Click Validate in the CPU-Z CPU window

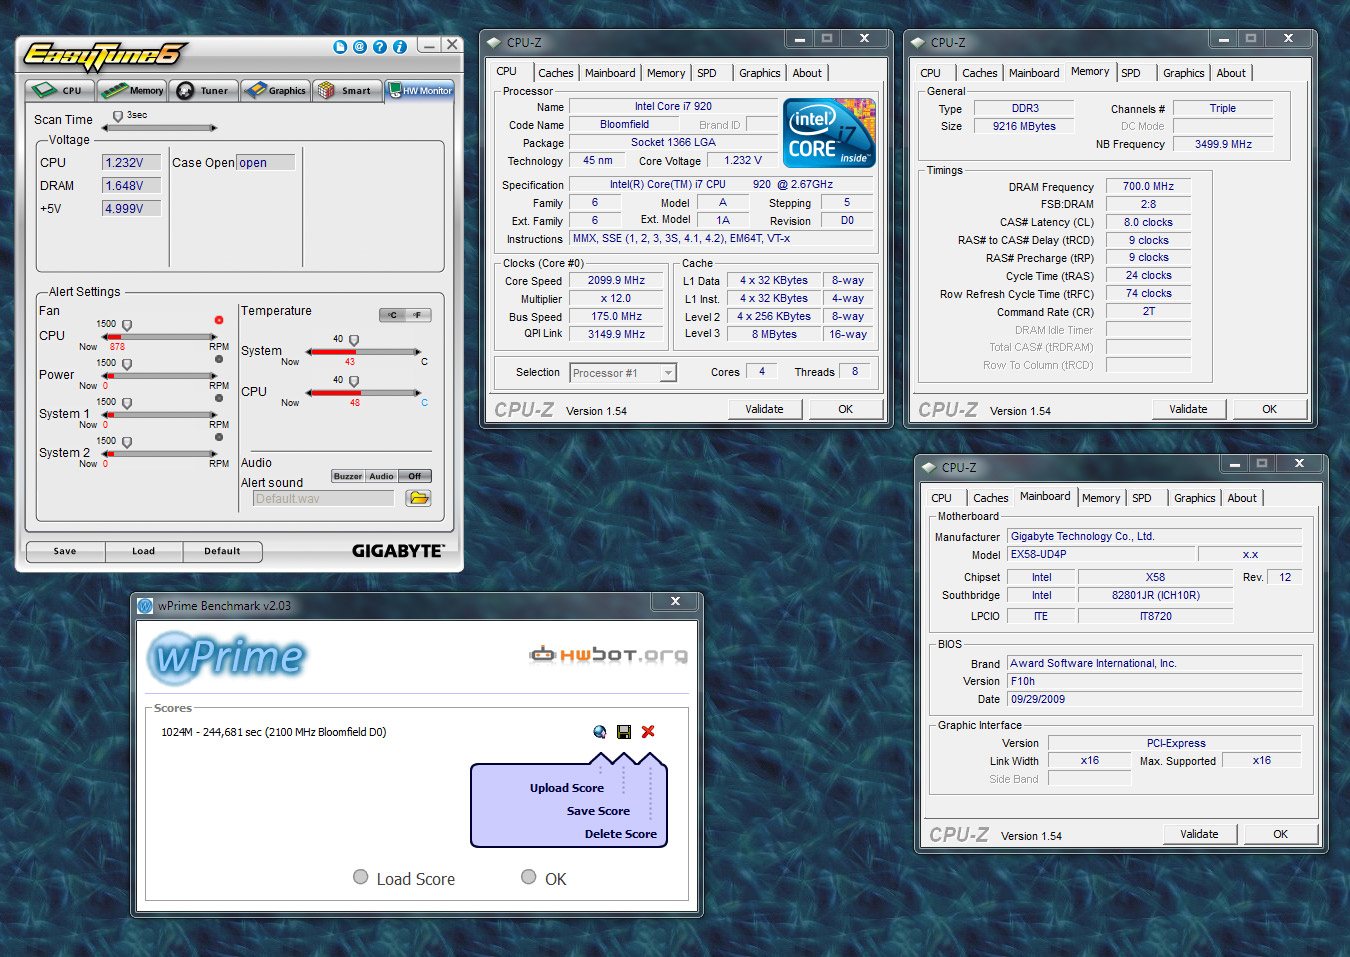coord(764,409)
